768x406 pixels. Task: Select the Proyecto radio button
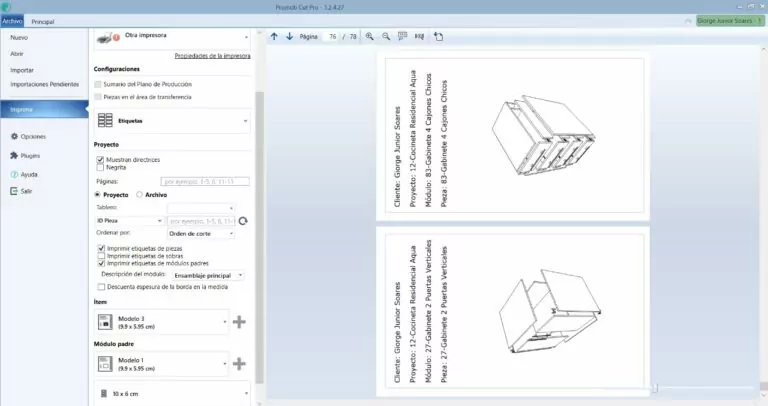click(97, 194)
